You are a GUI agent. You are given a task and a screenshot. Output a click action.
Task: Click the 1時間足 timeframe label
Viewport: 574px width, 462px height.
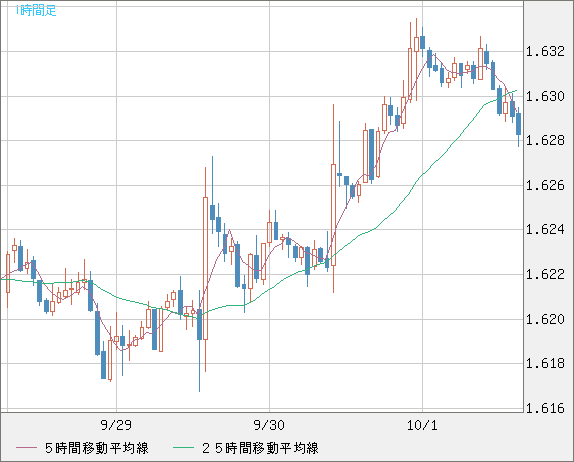[36, 11]
